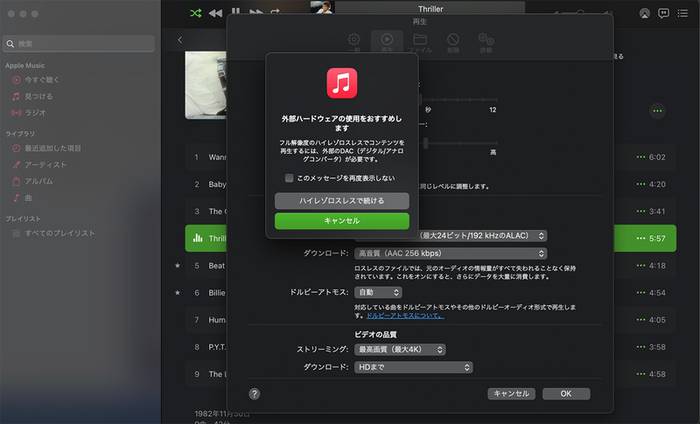Viewport: 700px width, 424px height.
Task: Open Dolby Atmos 自動 dropdown
Action: [378, 292]
